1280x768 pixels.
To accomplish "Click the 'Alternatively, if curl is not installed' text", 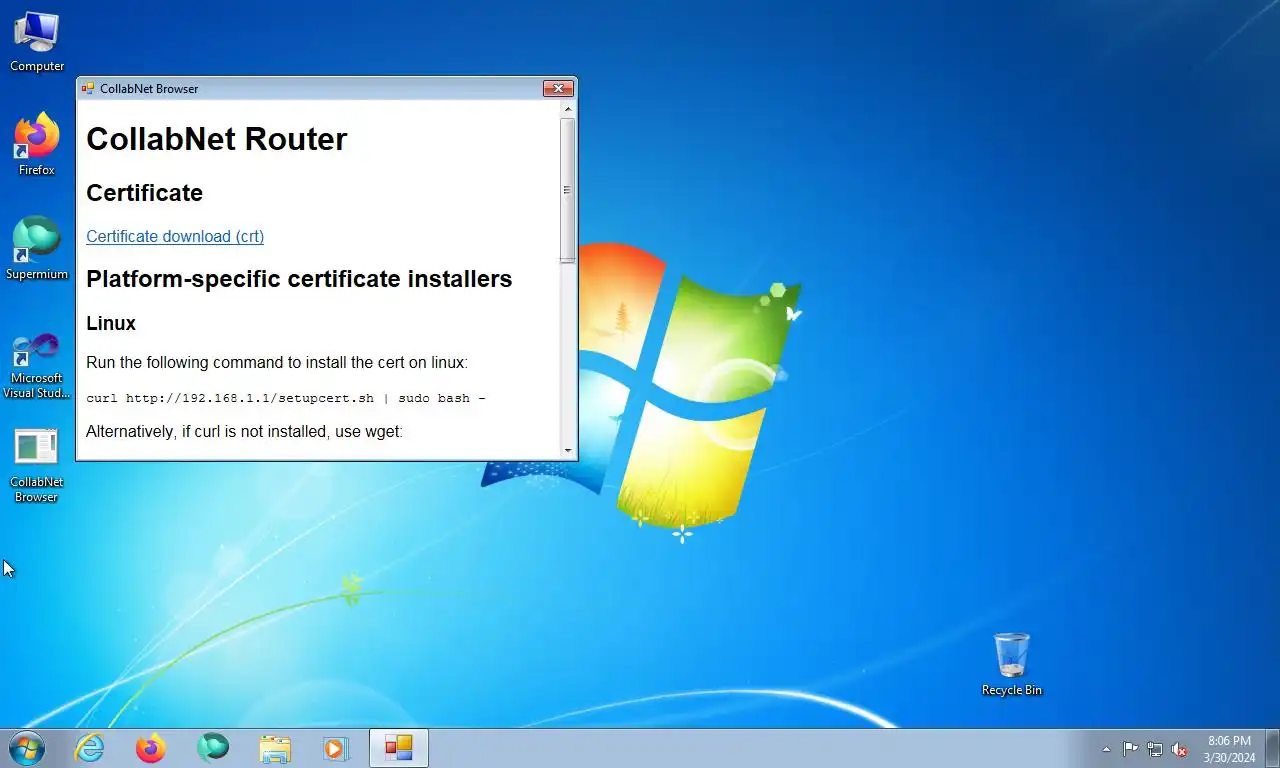I will click(x=244, y=431).
